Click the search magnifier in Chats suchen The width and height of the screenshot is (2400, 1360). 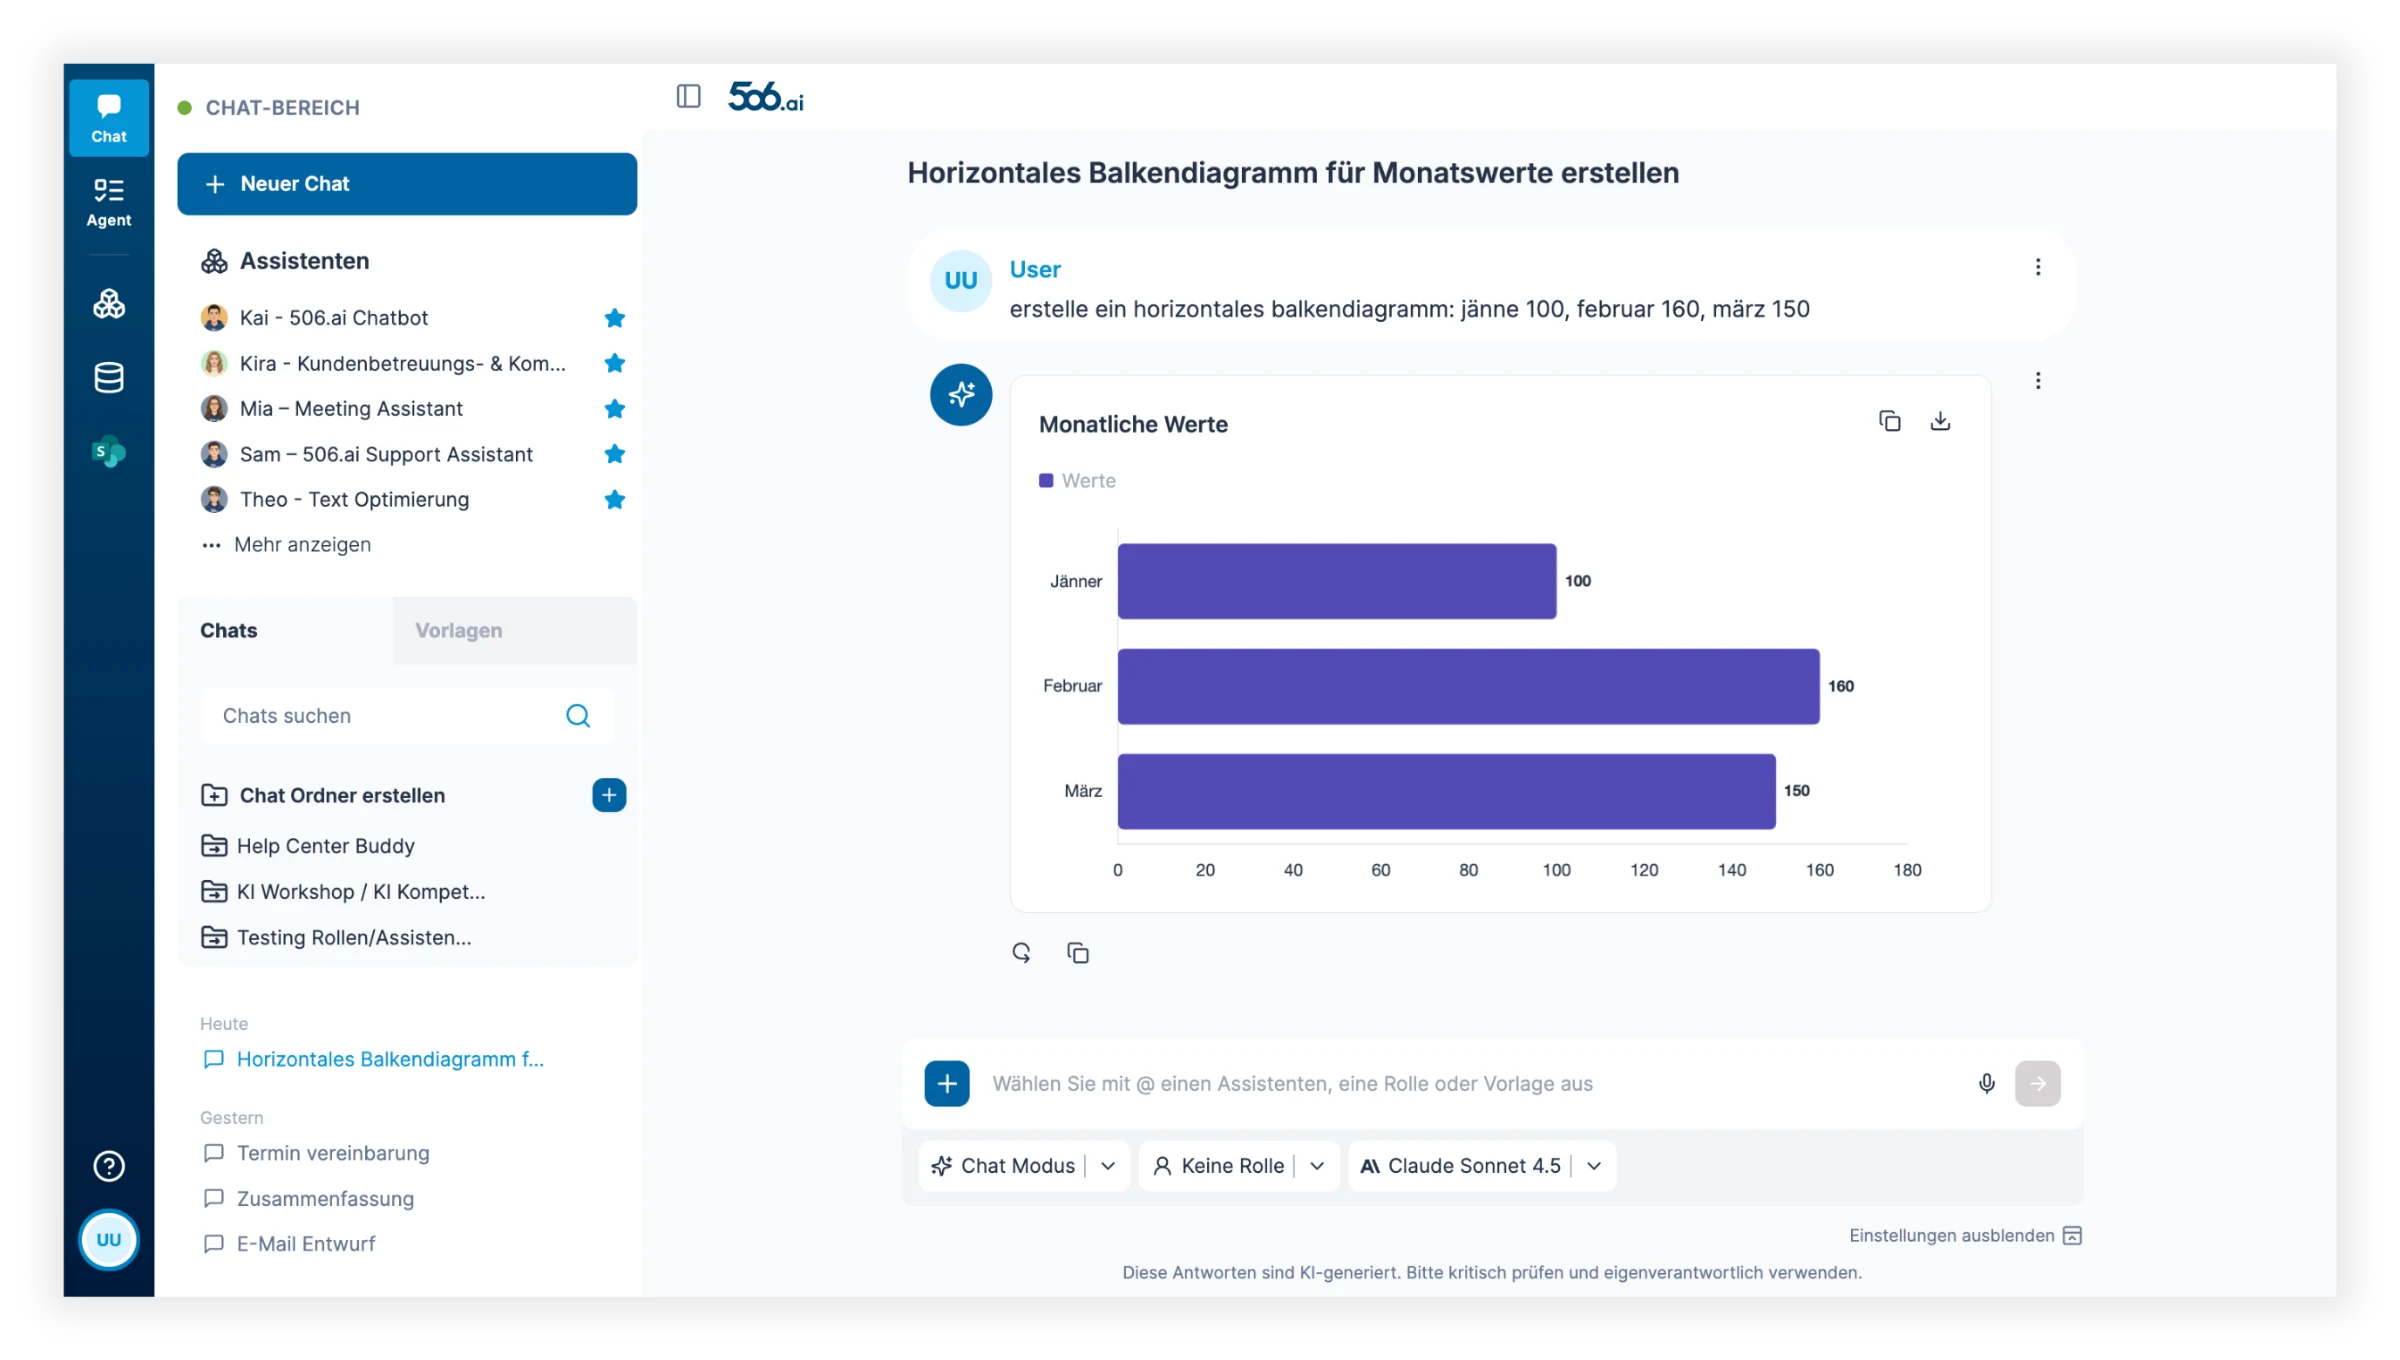pos(578,716)
